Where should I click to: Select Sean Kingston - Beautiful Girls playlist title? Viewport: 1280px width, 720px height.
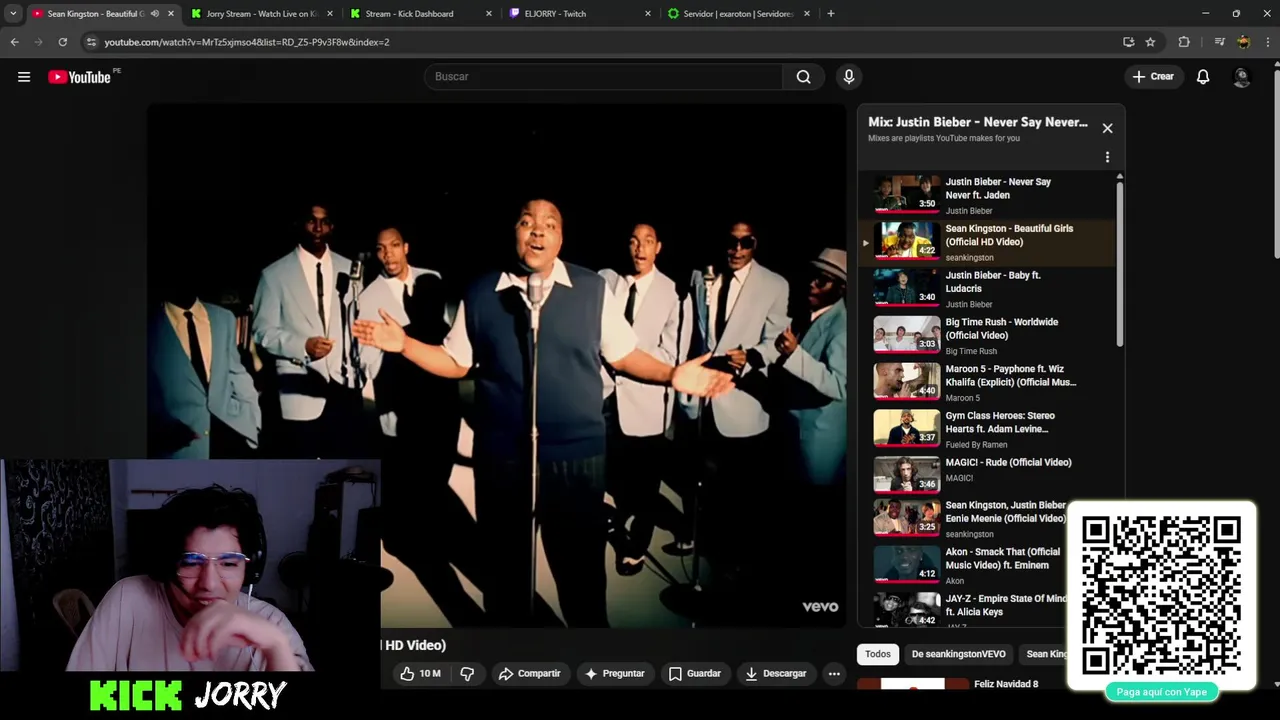pos(1009,235)
